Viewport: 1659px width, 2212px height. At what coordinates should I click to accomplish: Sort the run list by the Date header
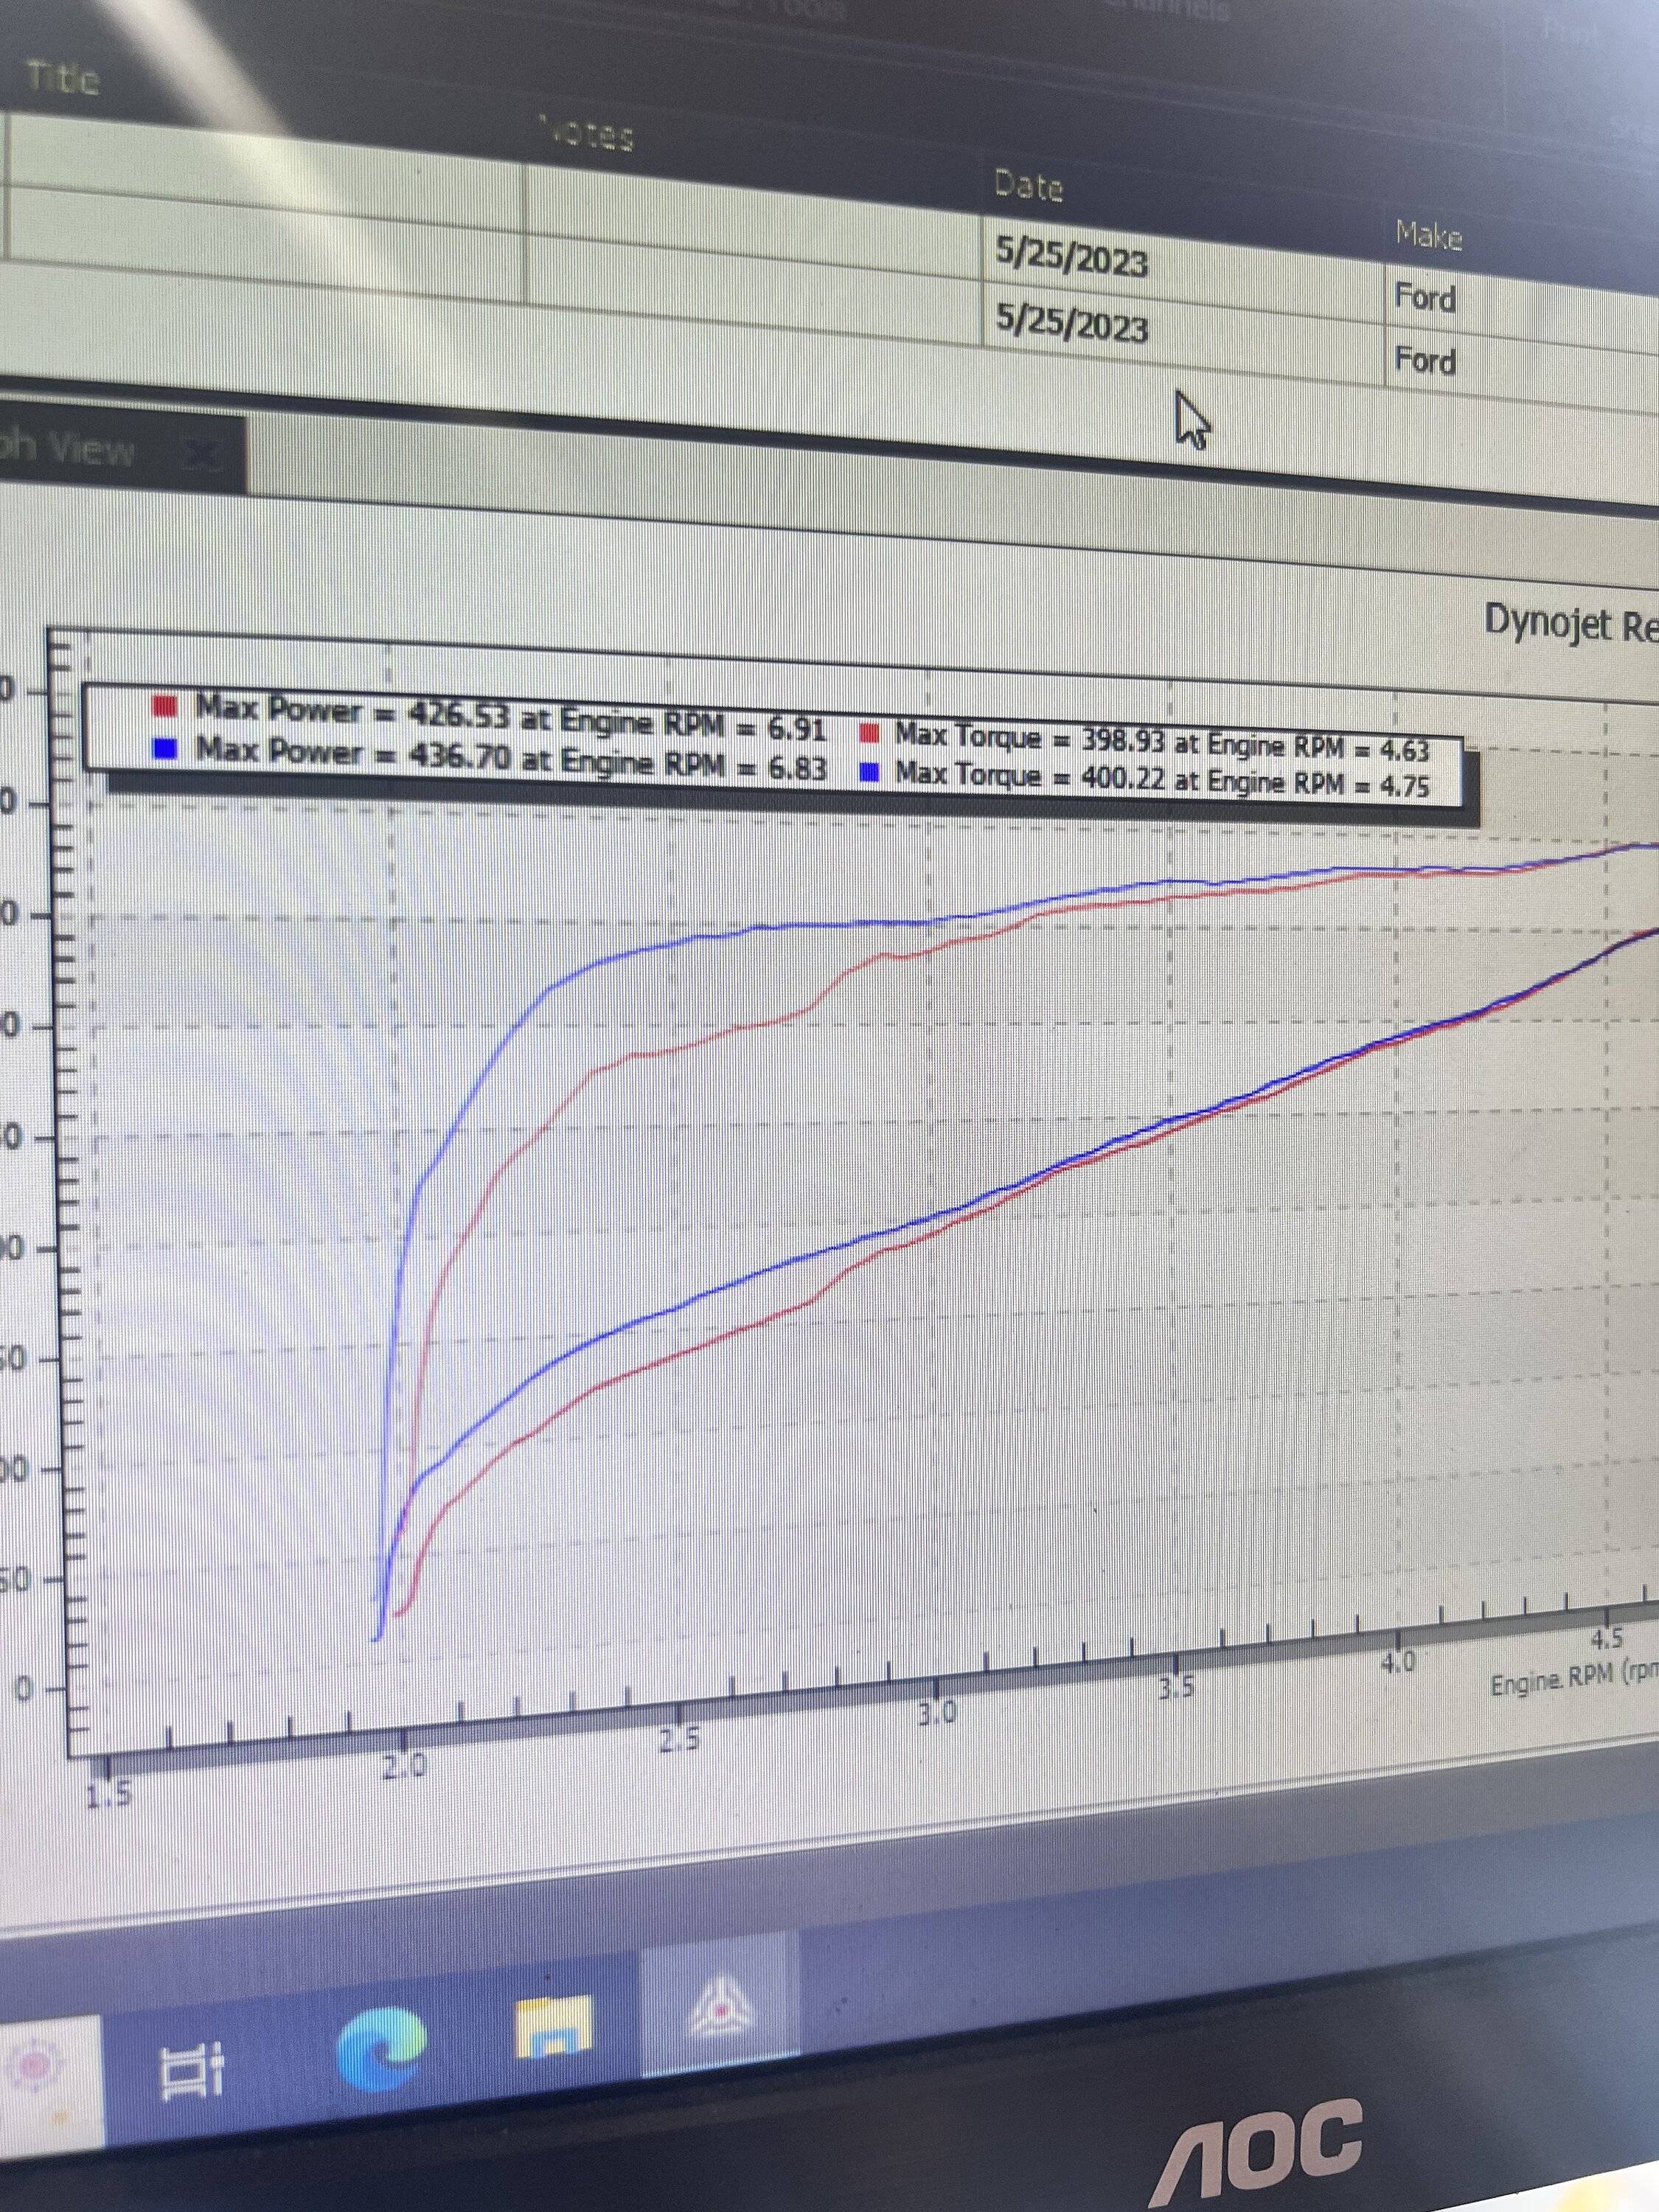pos(1028,186)
